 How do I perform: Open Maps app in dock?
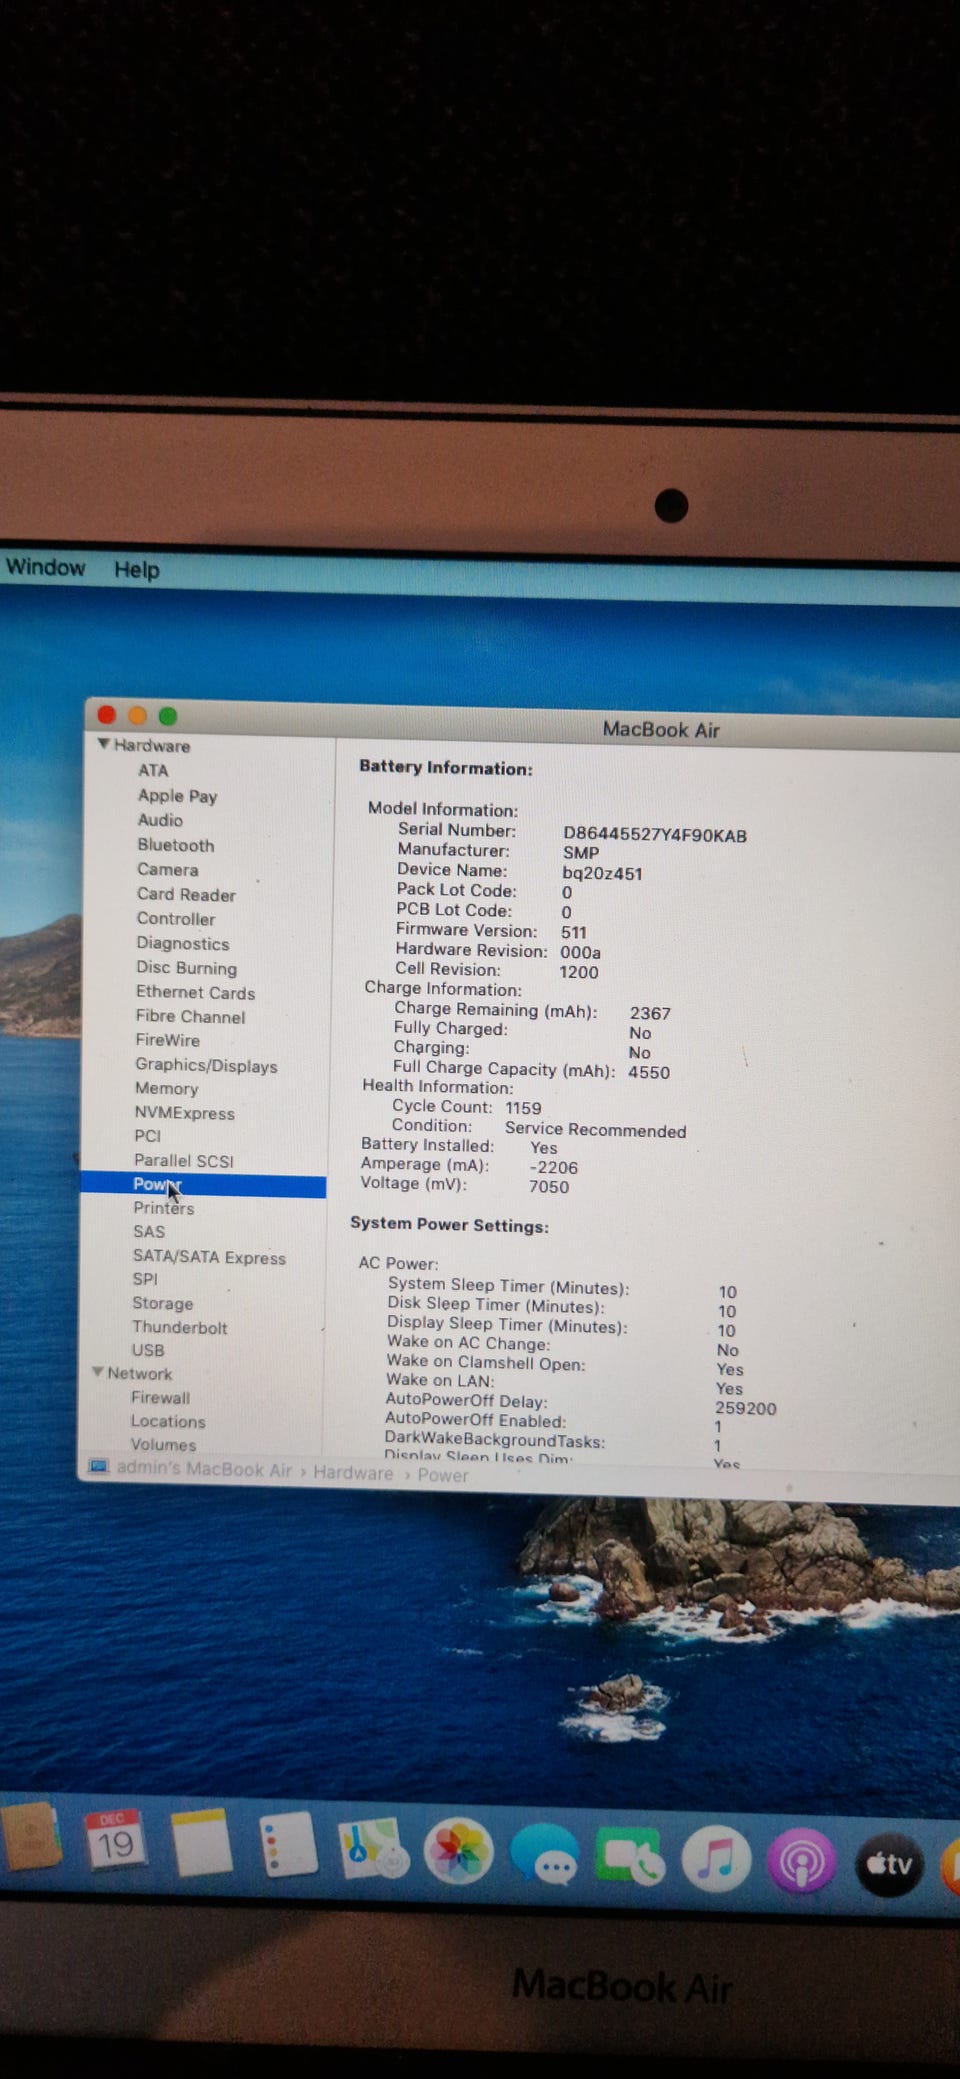click(x=372, y=1850)
